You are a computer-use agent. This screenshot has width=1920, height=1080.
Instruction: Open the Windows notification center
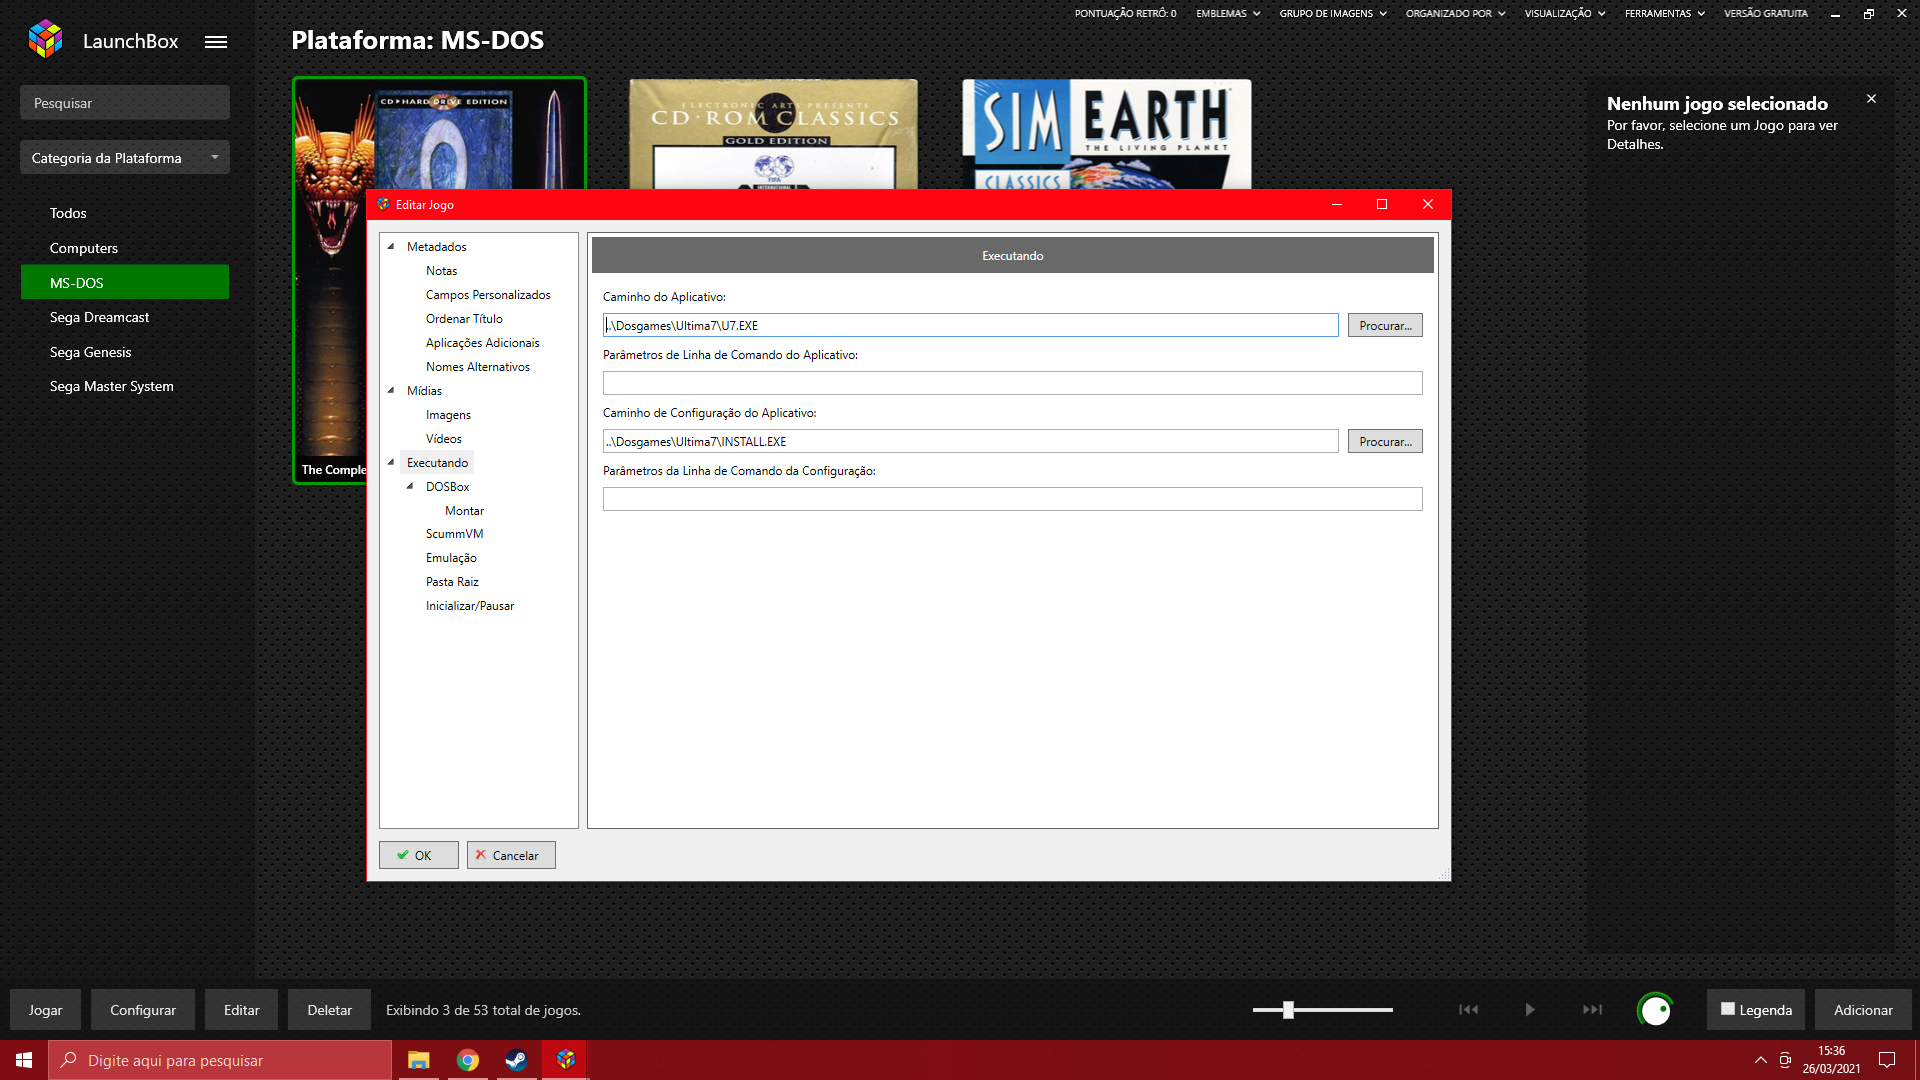coord(1887,1060)
